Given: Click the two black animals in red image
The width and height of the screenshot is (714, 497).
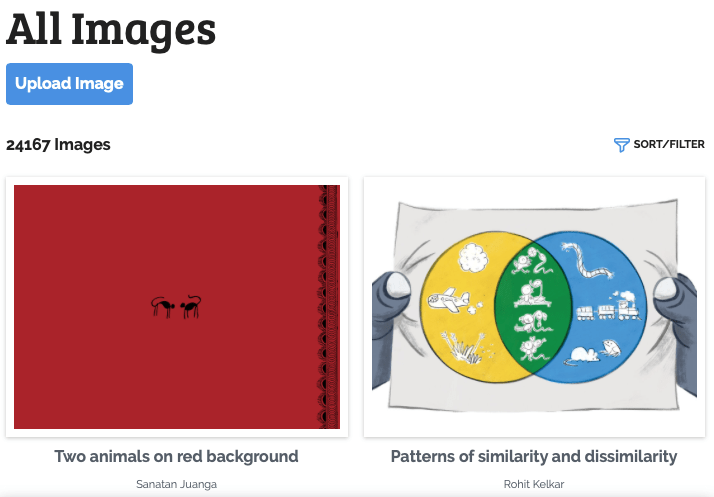Looking at the screenshot, I should 177,306.
